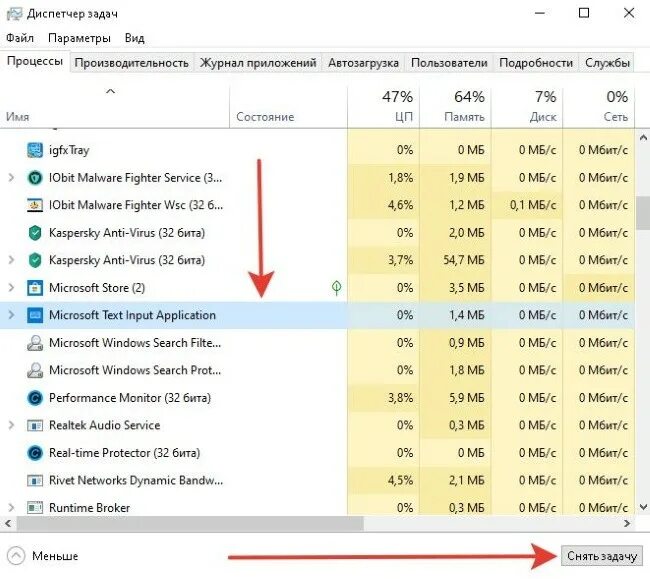
Task: Select Performance Monitor (32 бита) row text
Action: 130,398
